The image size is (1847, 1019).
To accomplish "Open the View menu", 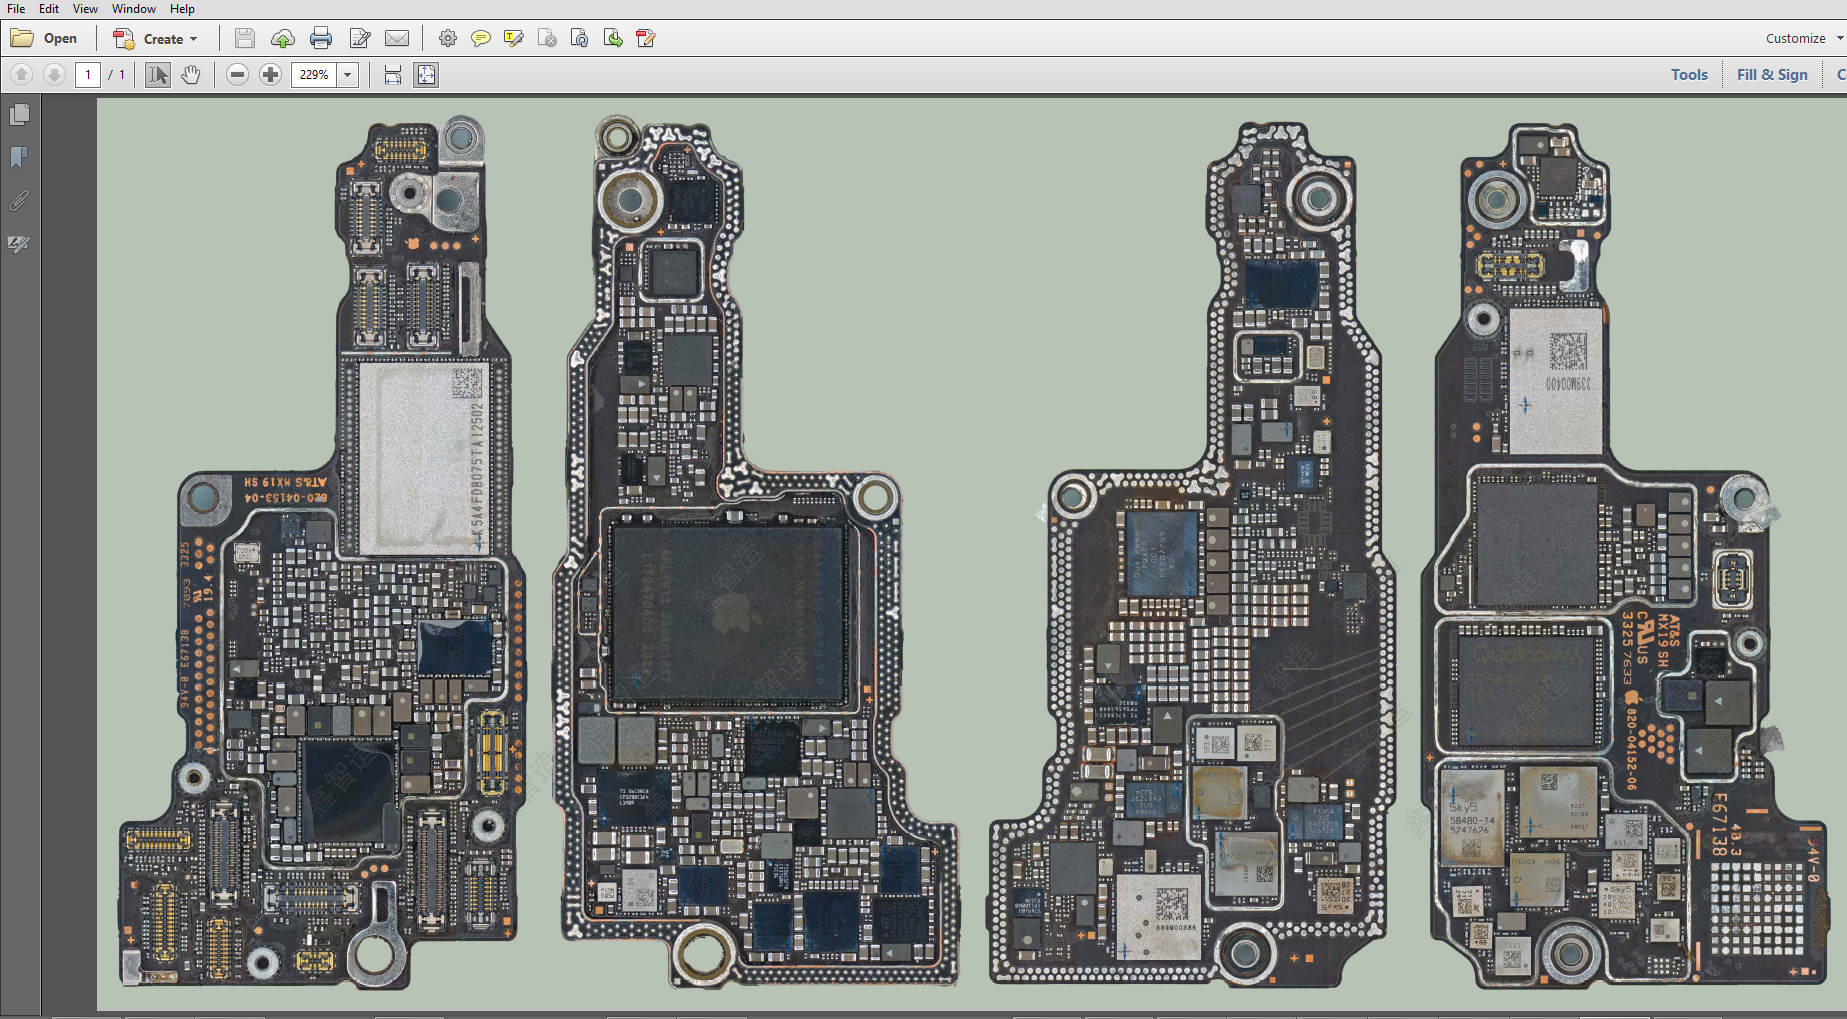I will pyautogui.click(x=85, y=9).
